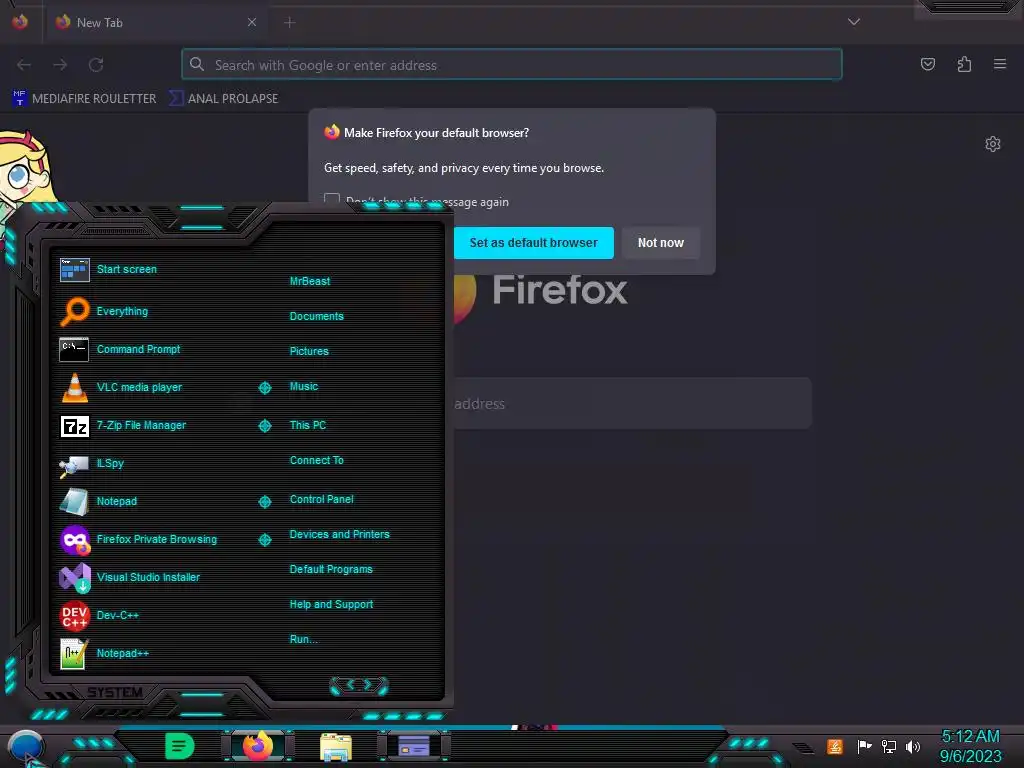Image resolution: width=1024 pixels, height=768 pixels.
Task: Open New Tab personalize gear
Action: 993,144
